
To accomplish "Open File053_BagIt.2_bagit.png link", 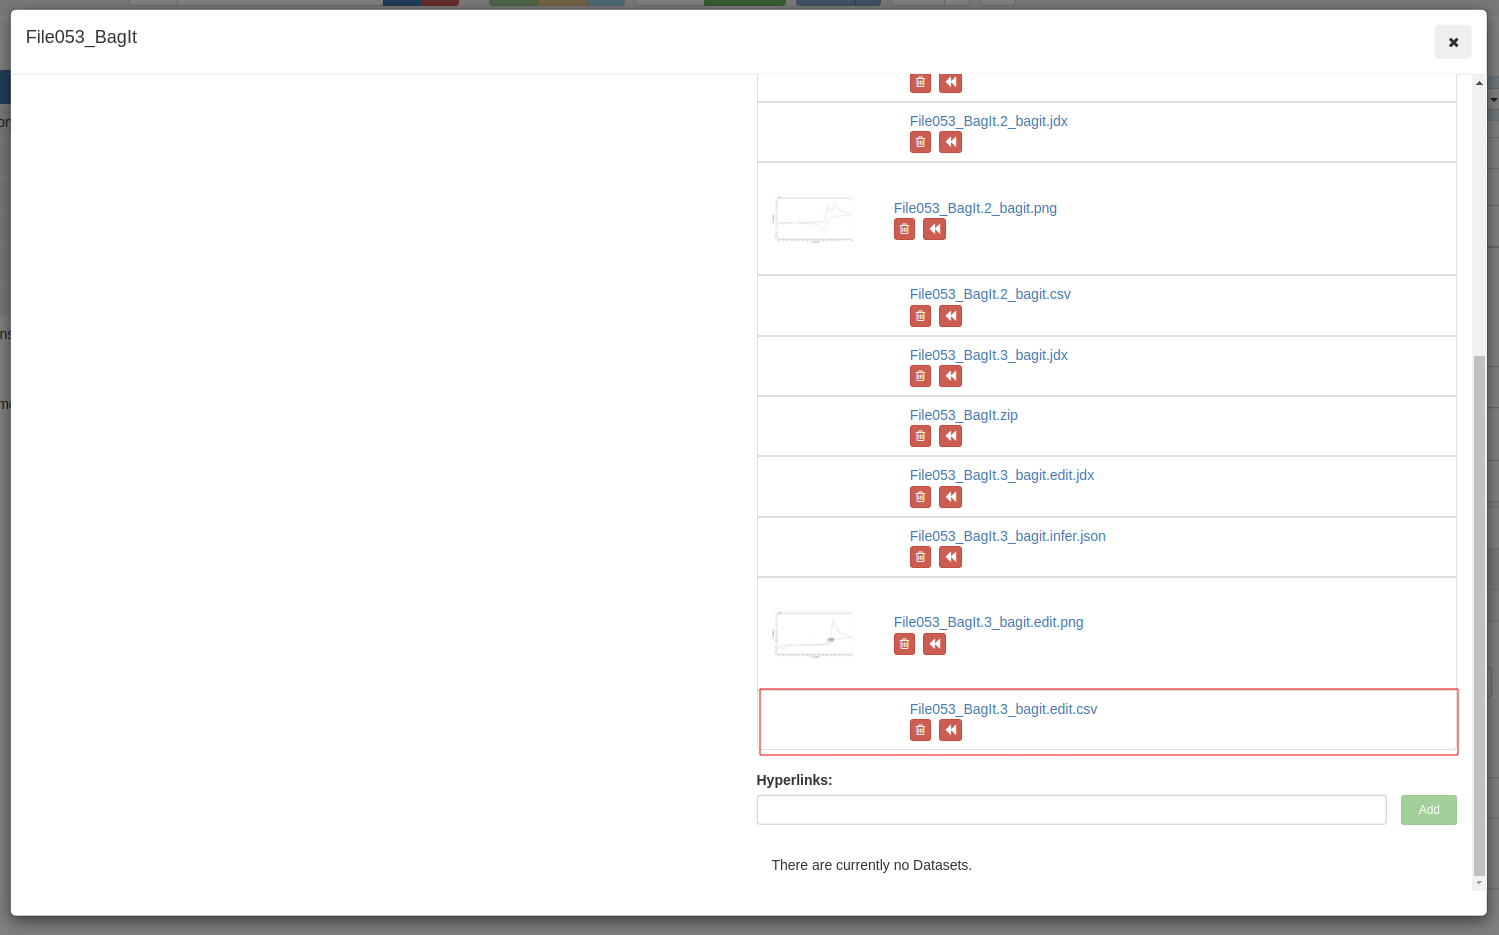I will [975, 208].
